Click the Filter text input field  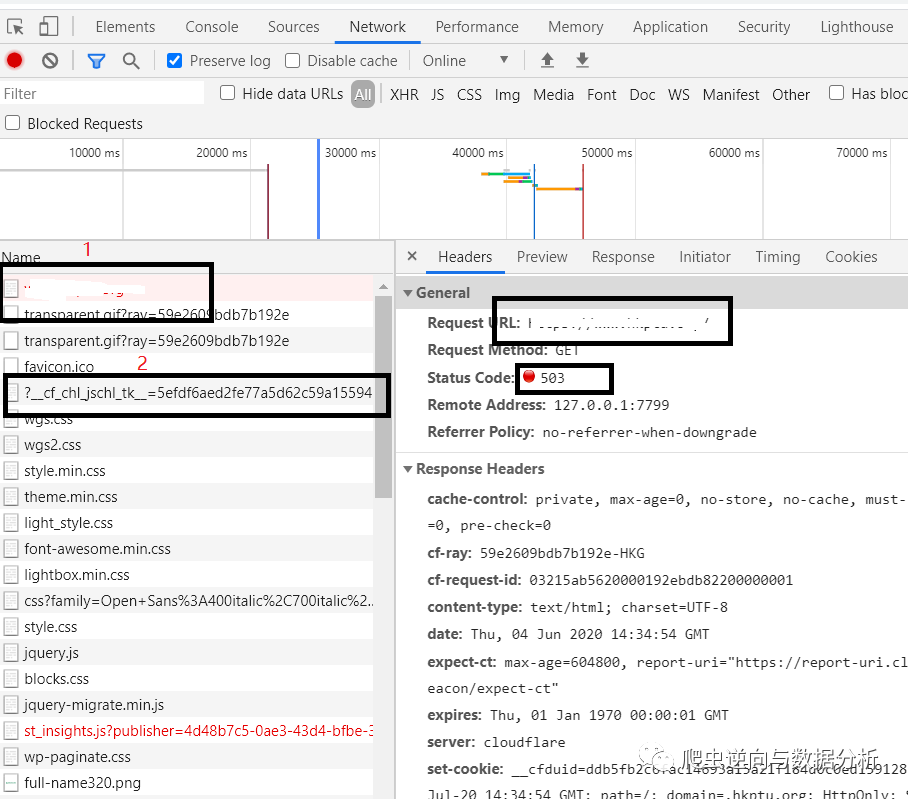click(102, 94)
